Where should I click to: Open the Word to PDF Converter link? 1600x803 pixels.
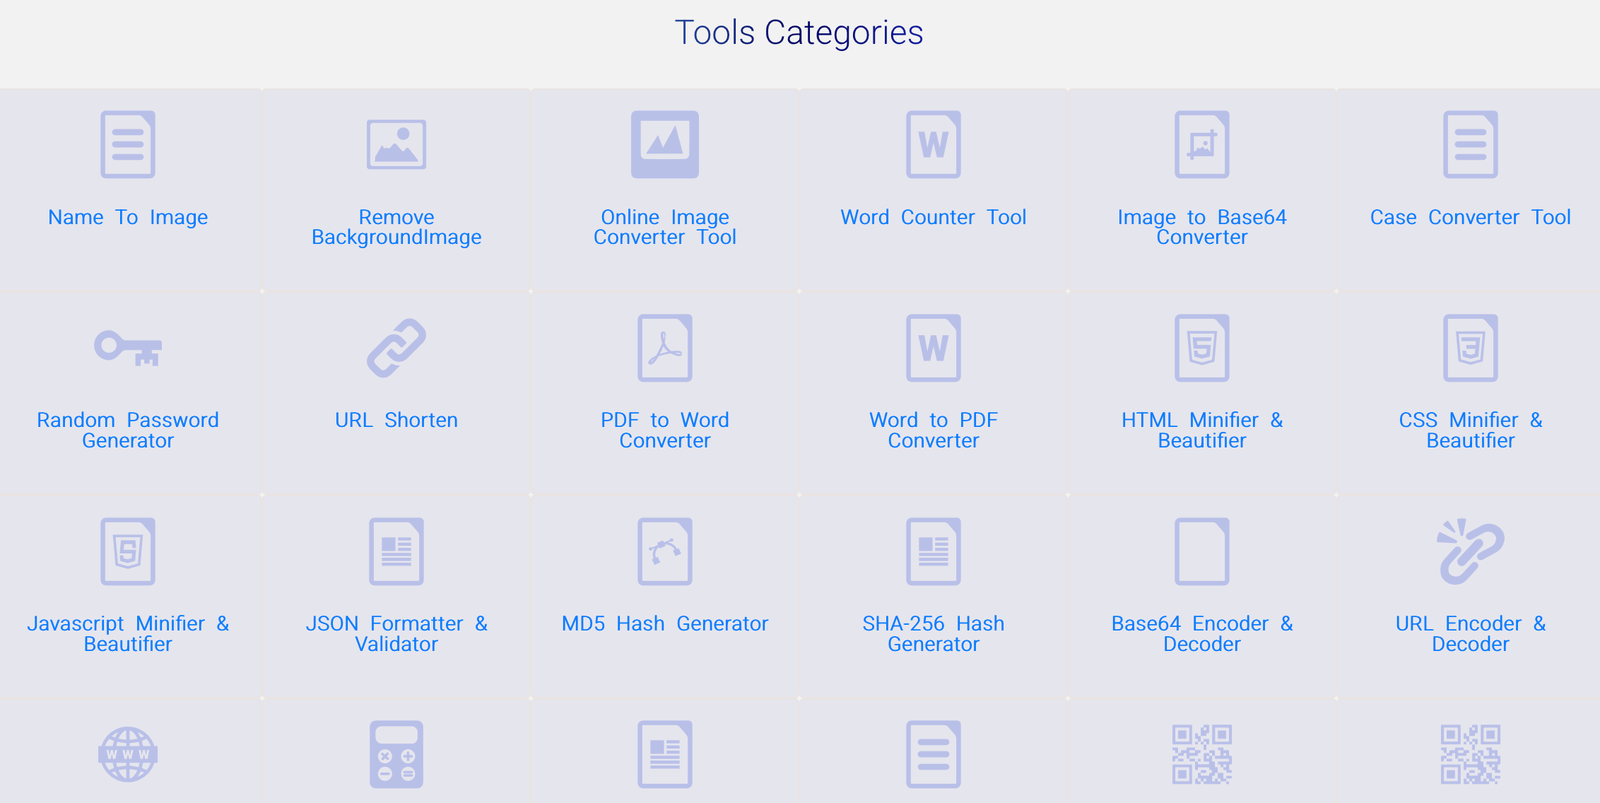[933, 430]
